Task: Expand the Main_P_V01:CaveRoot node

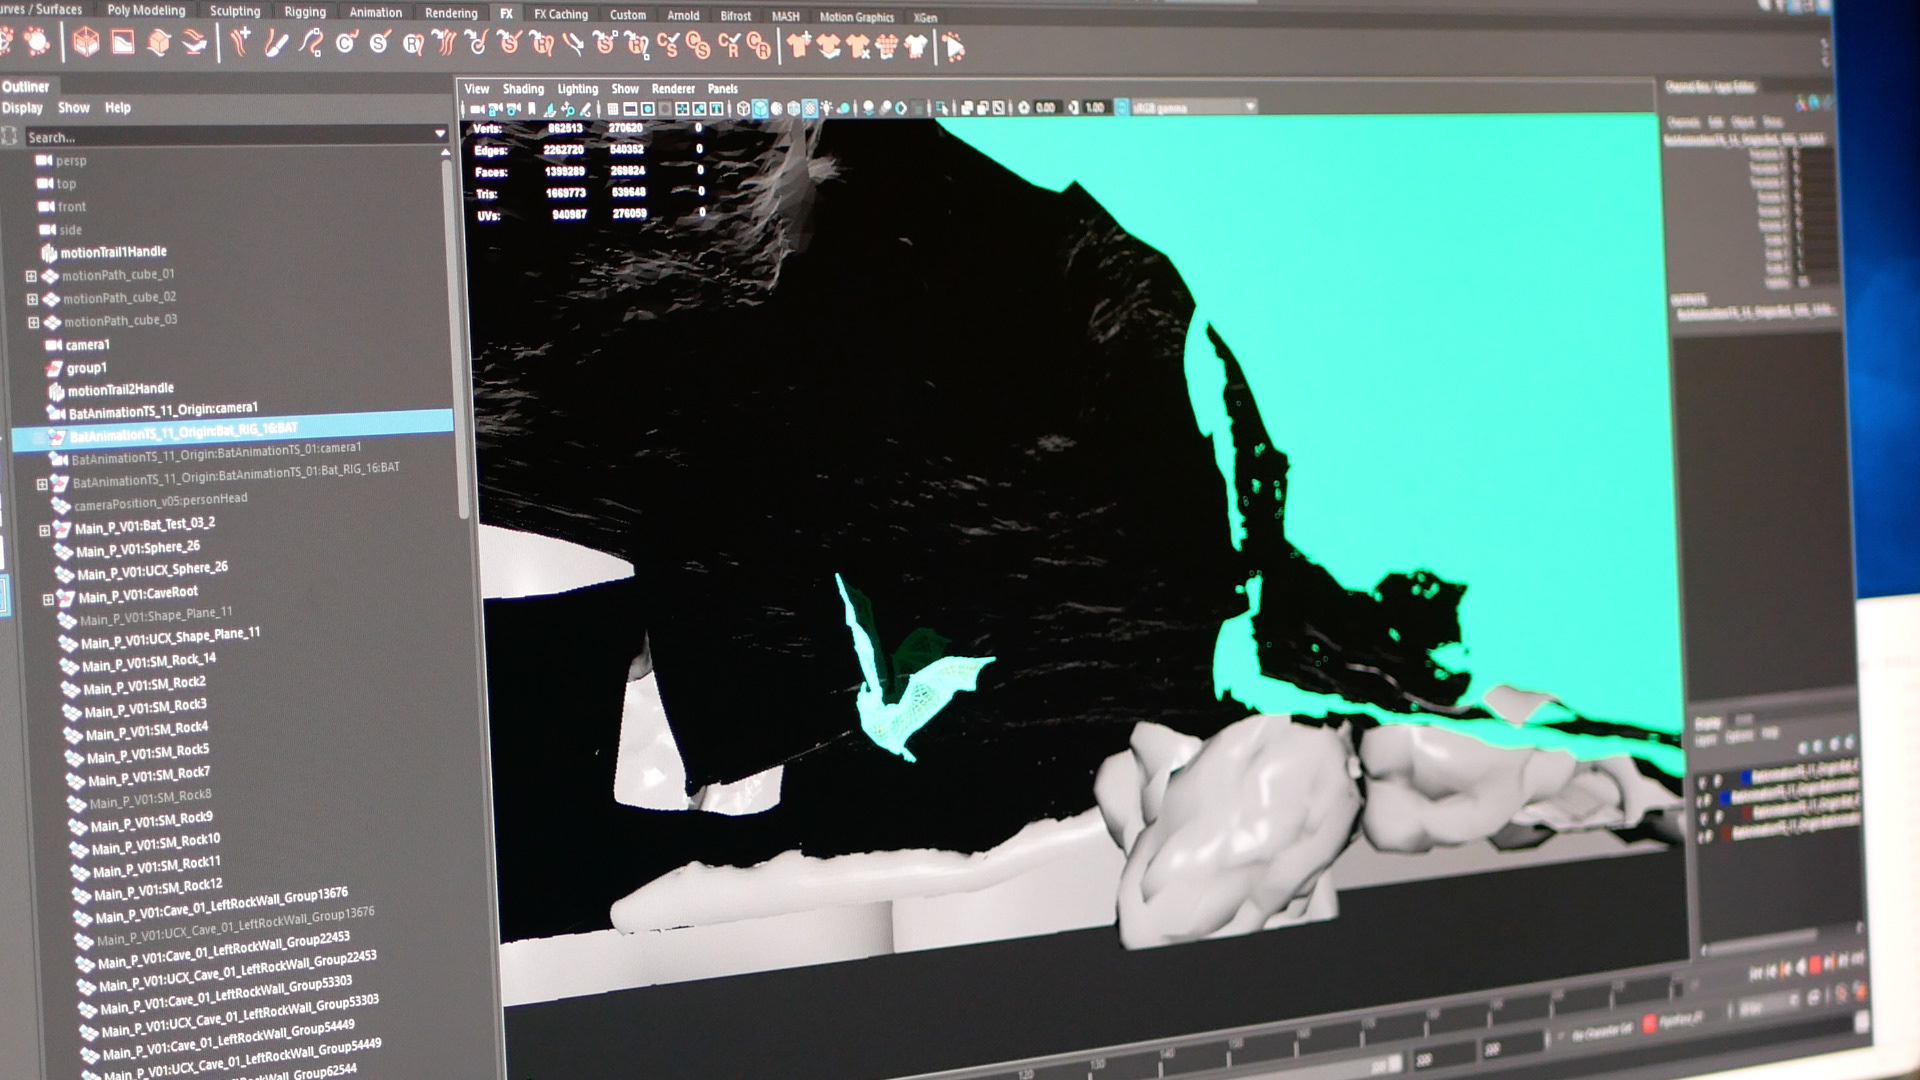Action: 47,600
